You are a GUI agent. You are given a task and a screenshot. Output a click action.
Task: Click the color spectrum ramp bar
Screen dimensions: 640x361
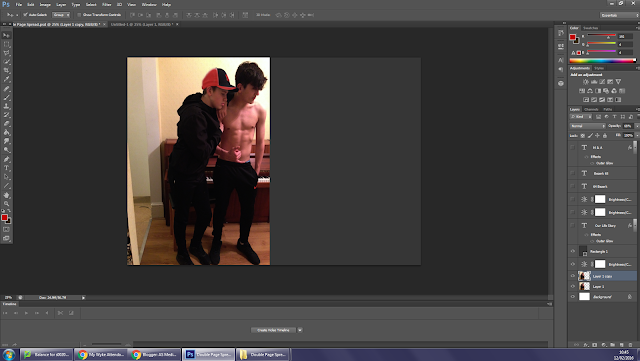(x=602, y=61)
